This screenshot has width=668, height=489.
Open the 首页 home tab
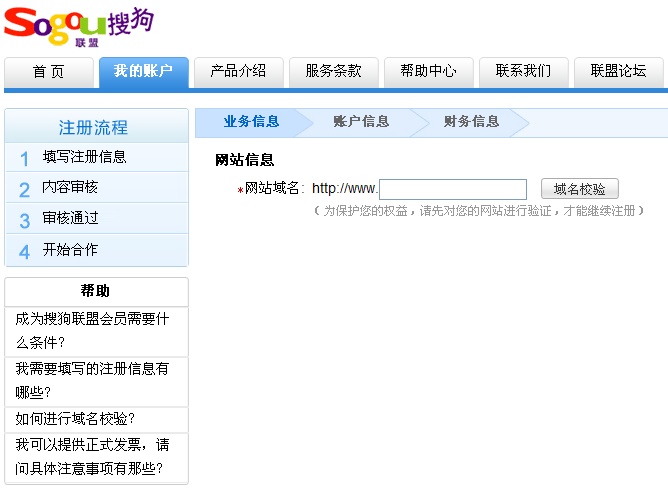tap(48, 72)
